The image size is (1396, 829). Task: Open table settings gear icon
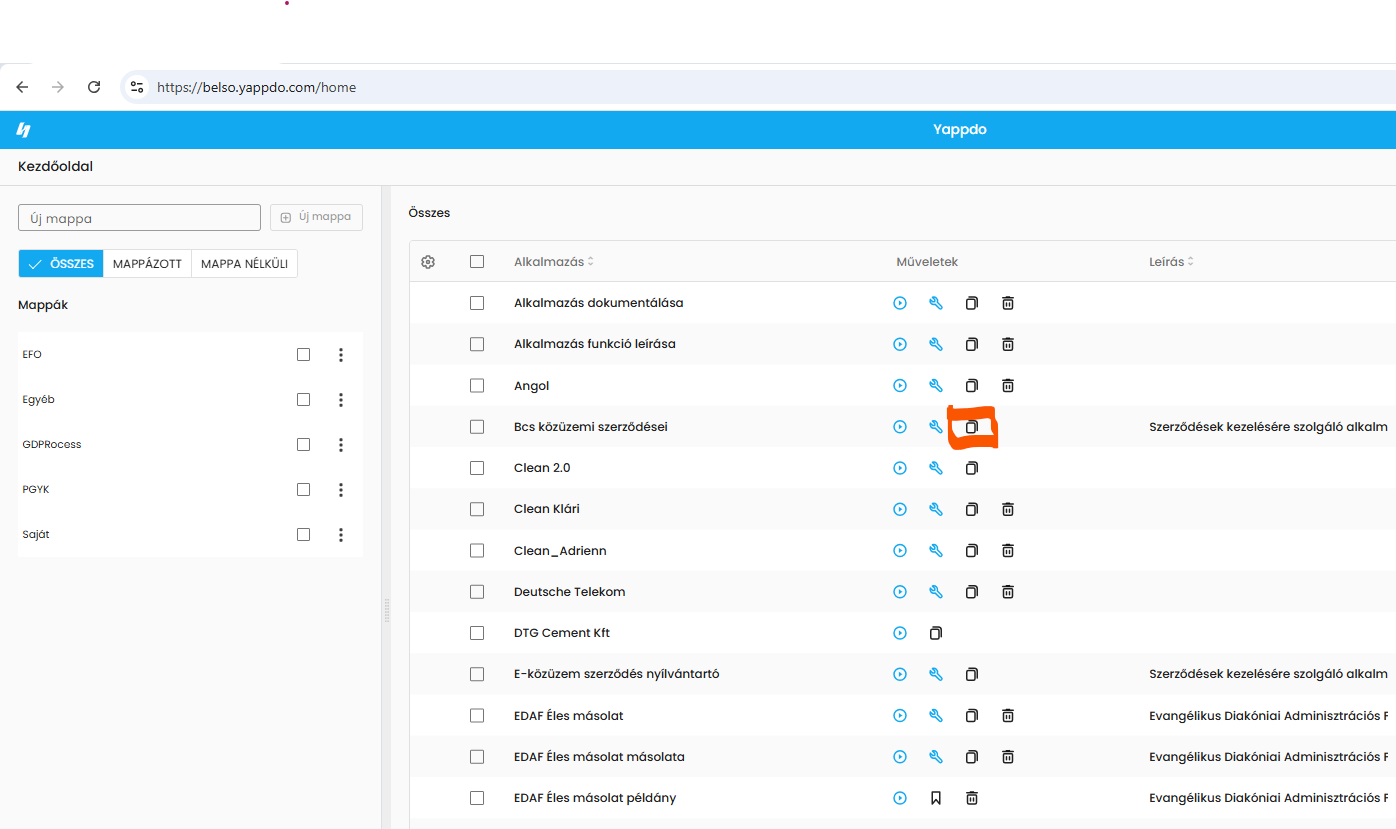[428, 262]
